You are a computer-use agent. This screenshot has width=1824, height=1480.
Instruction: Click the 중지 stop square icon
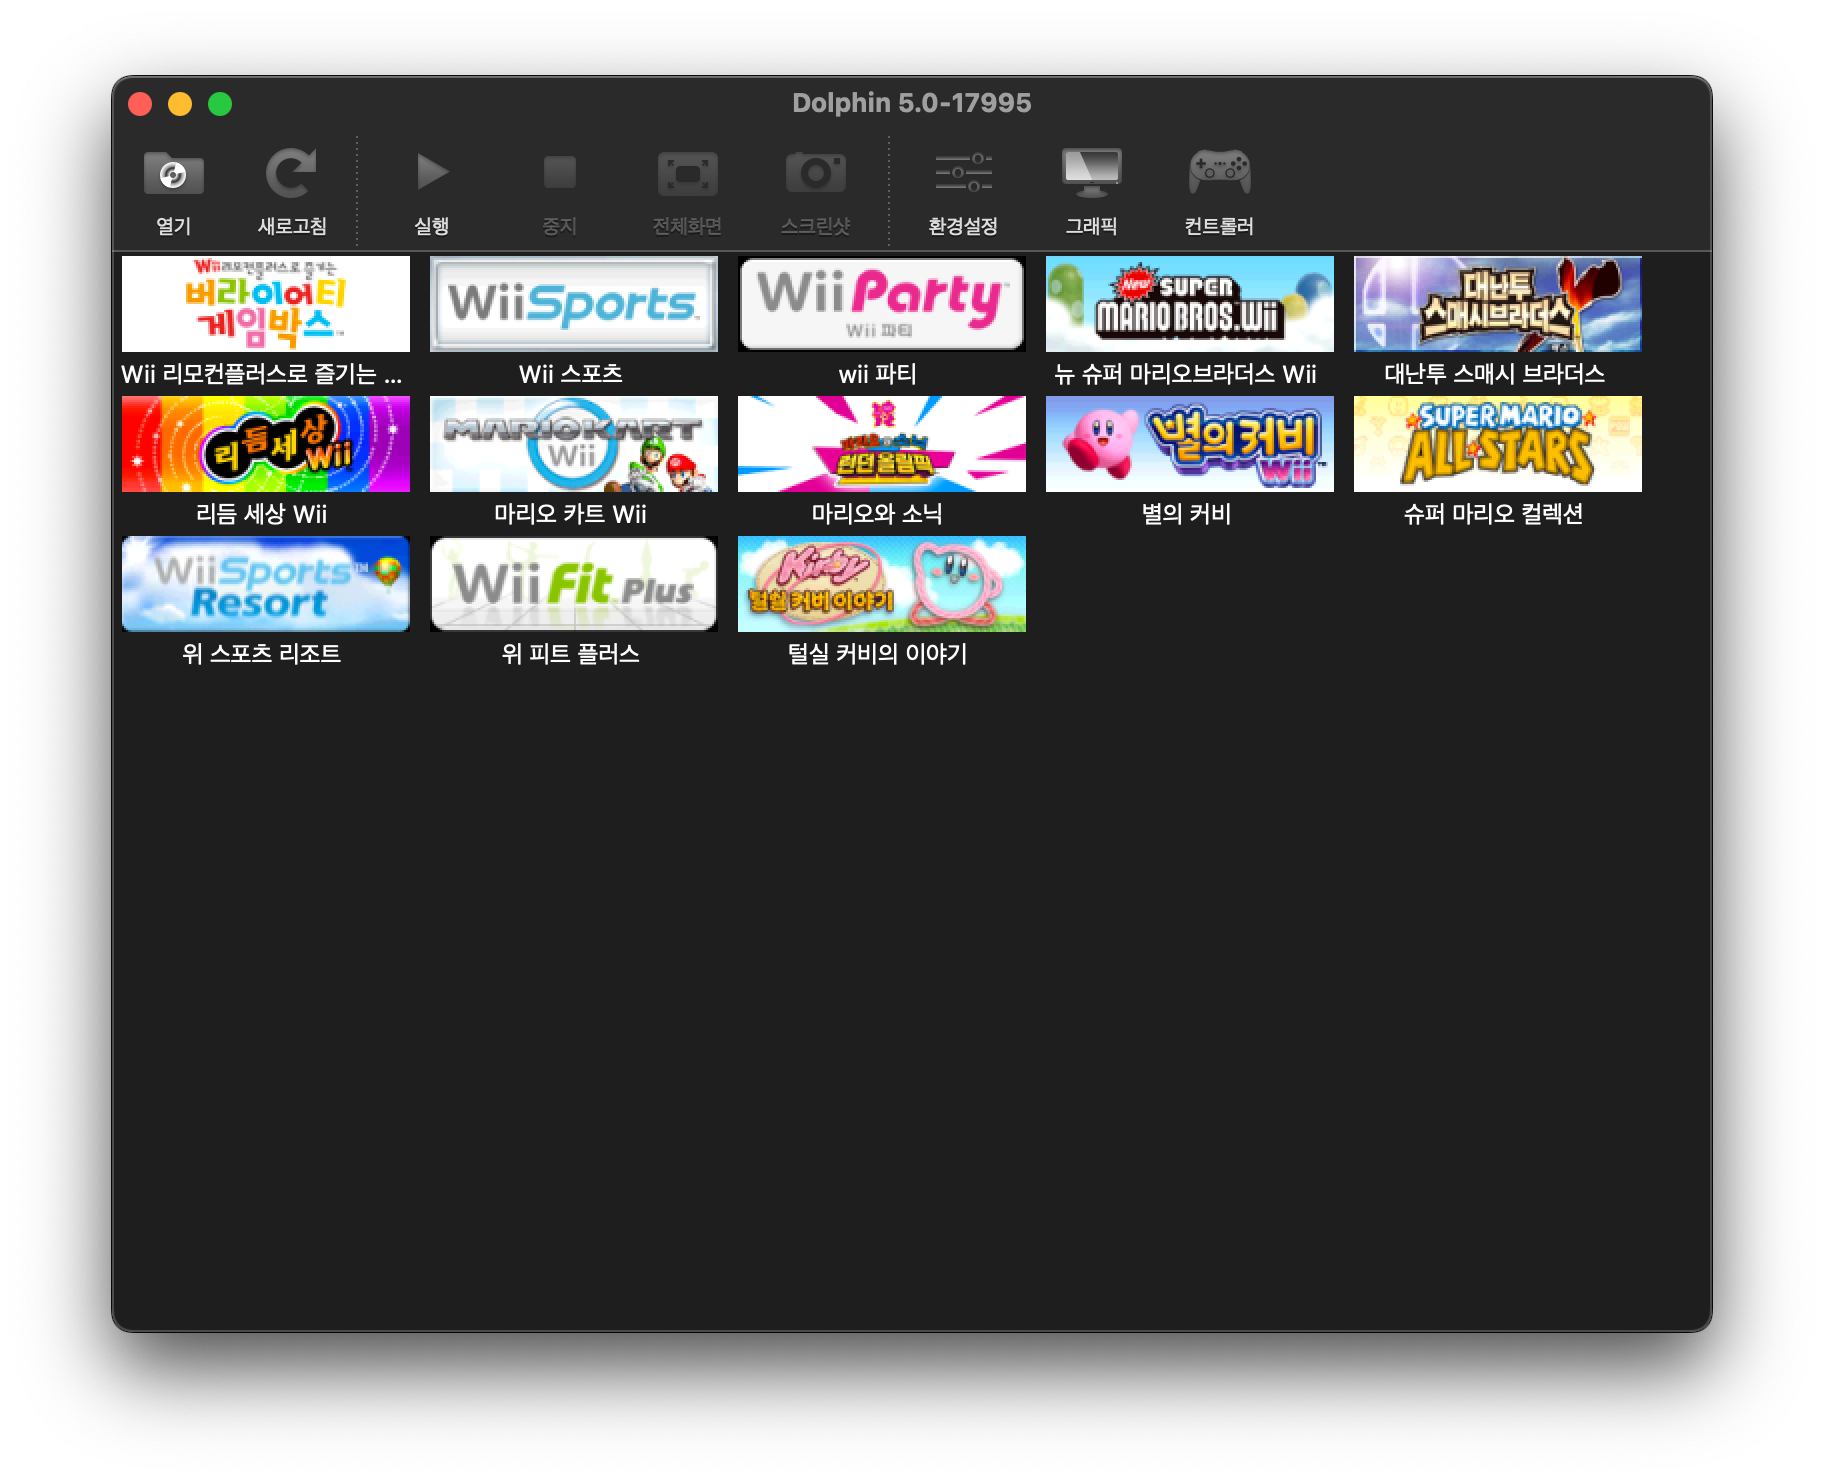[560, 172]
